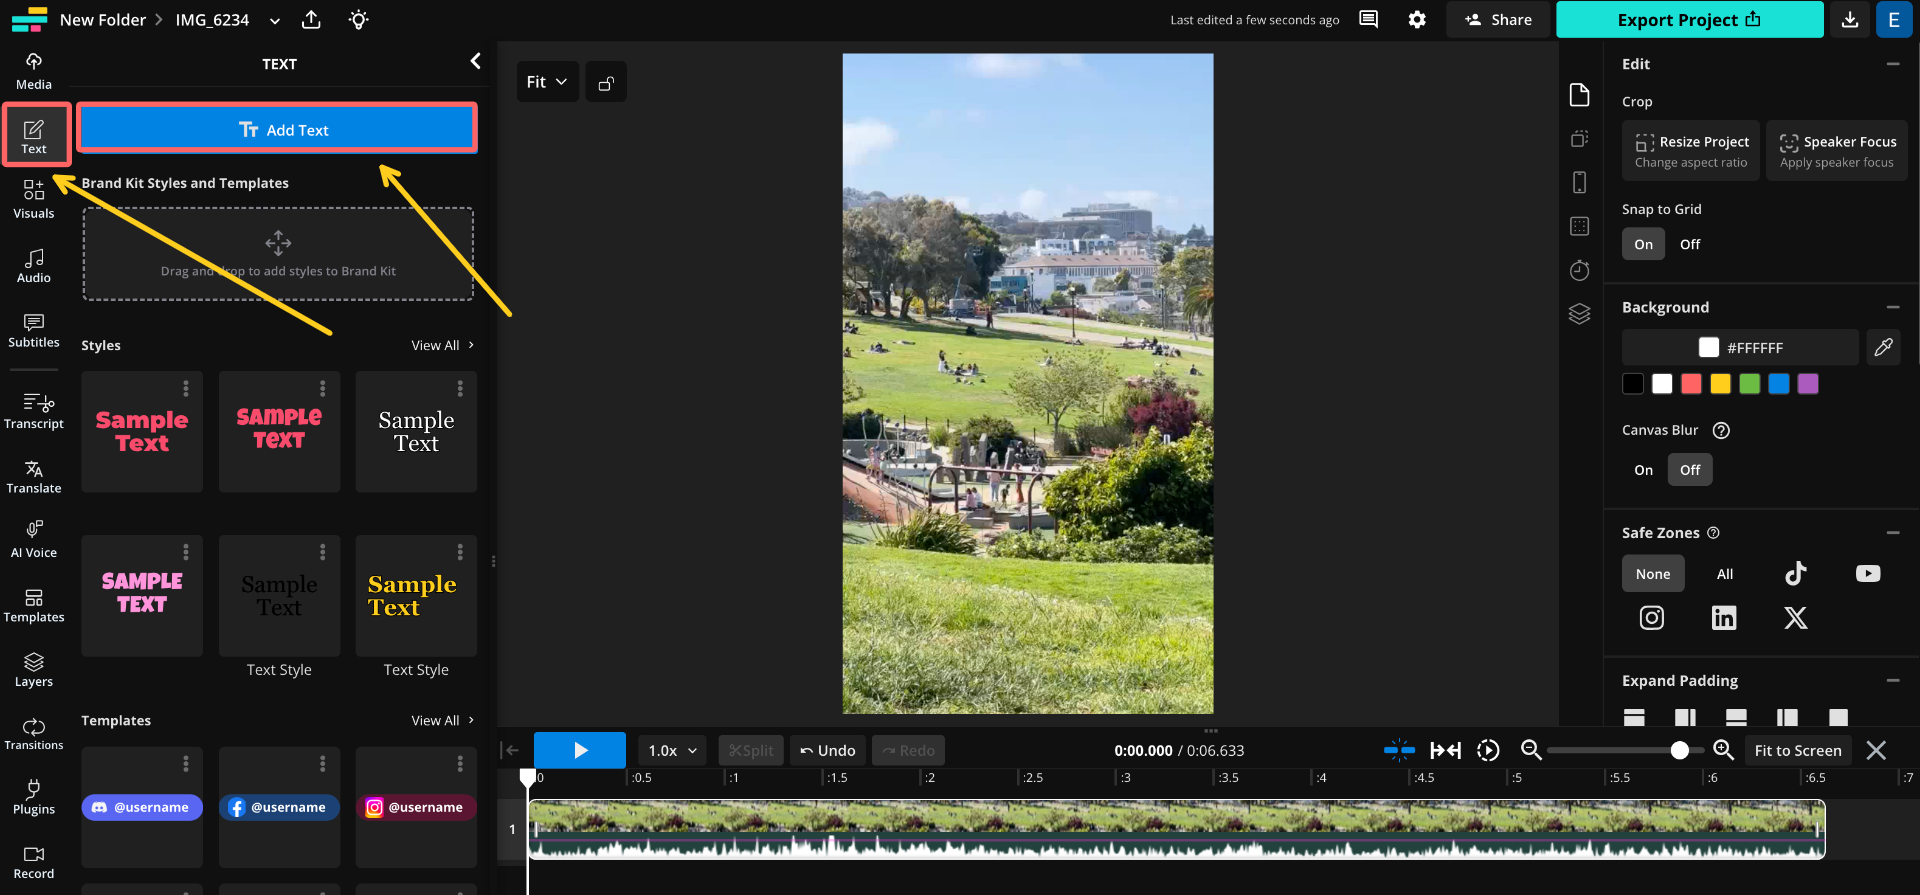The height and width of the screenshot is (895, 1920).
Task: Expand Styles with View All
Action: (x=443, y=345)
